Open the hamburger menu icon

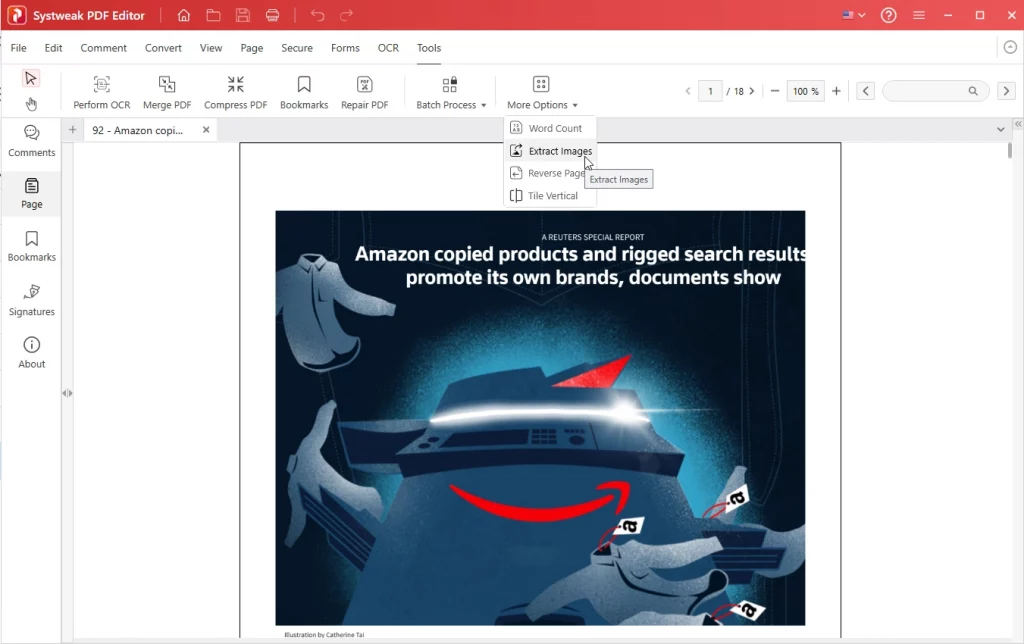point(918,15)
